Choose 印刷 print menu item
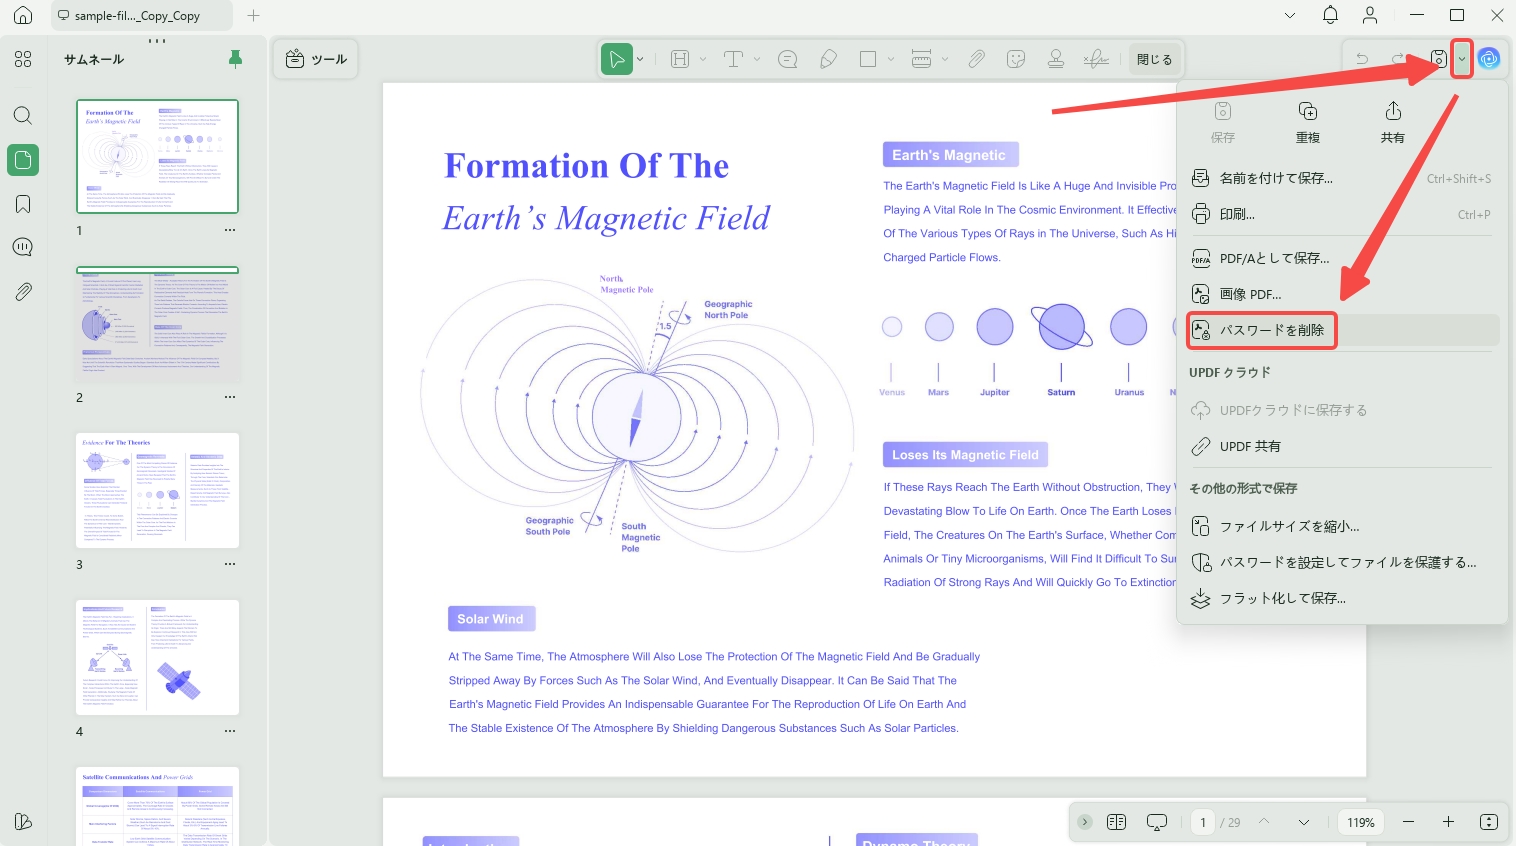Screen dimensions: 1516x846 1342,214
